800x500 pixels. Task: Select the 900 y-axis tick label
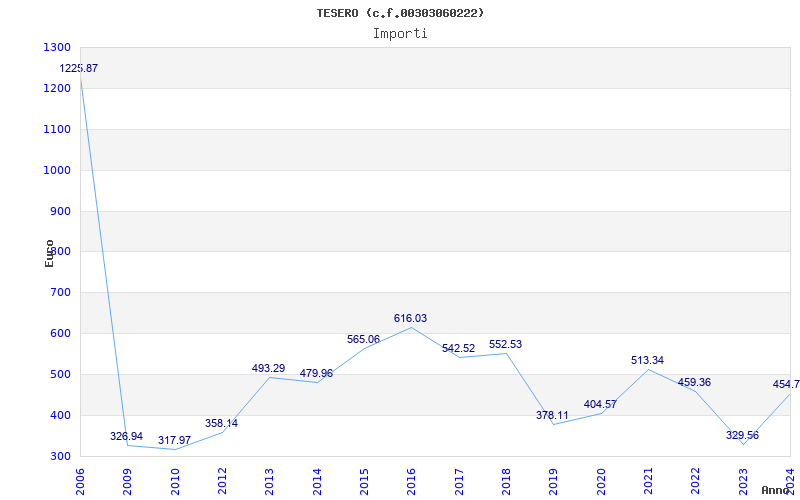tap(60, 211)
